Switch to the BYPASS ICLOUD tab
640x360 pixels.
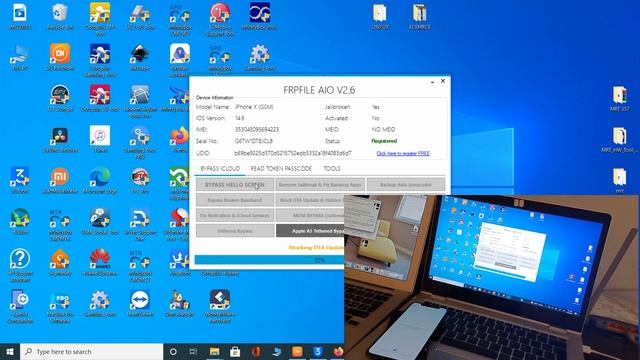(x=220, y=169)
